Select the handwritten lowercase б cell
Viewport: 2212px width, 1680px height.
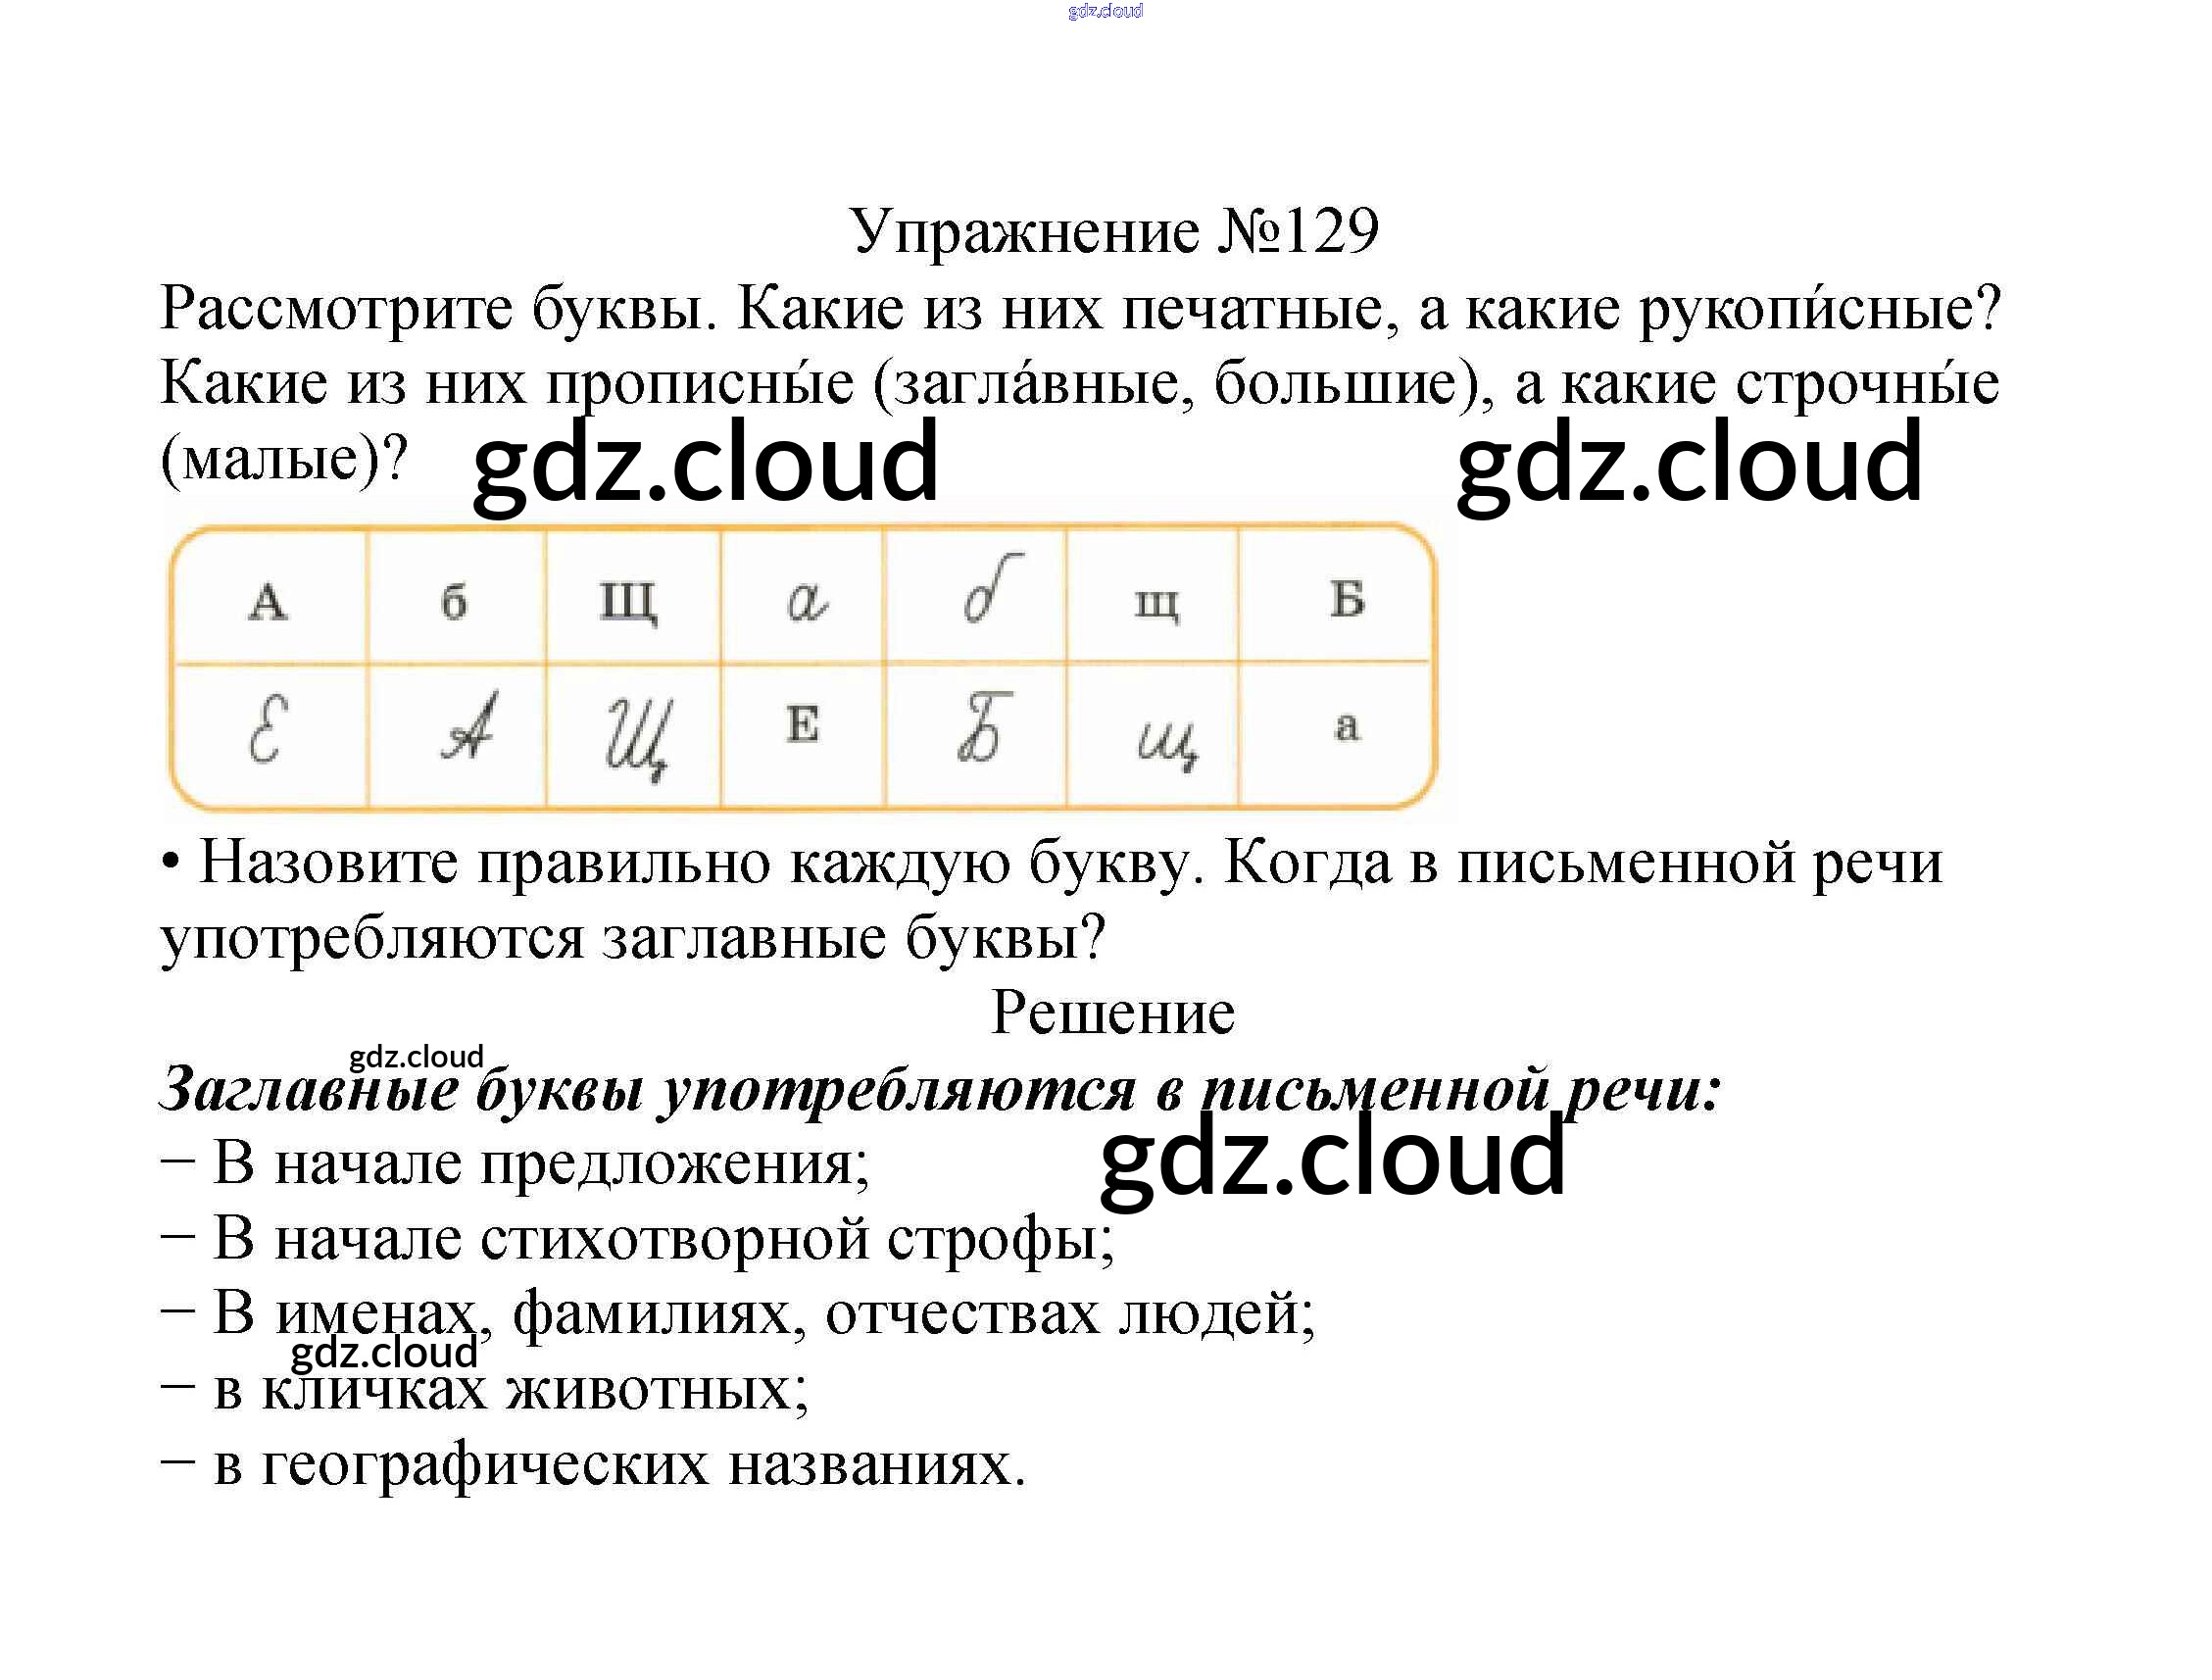coord(992,590)
